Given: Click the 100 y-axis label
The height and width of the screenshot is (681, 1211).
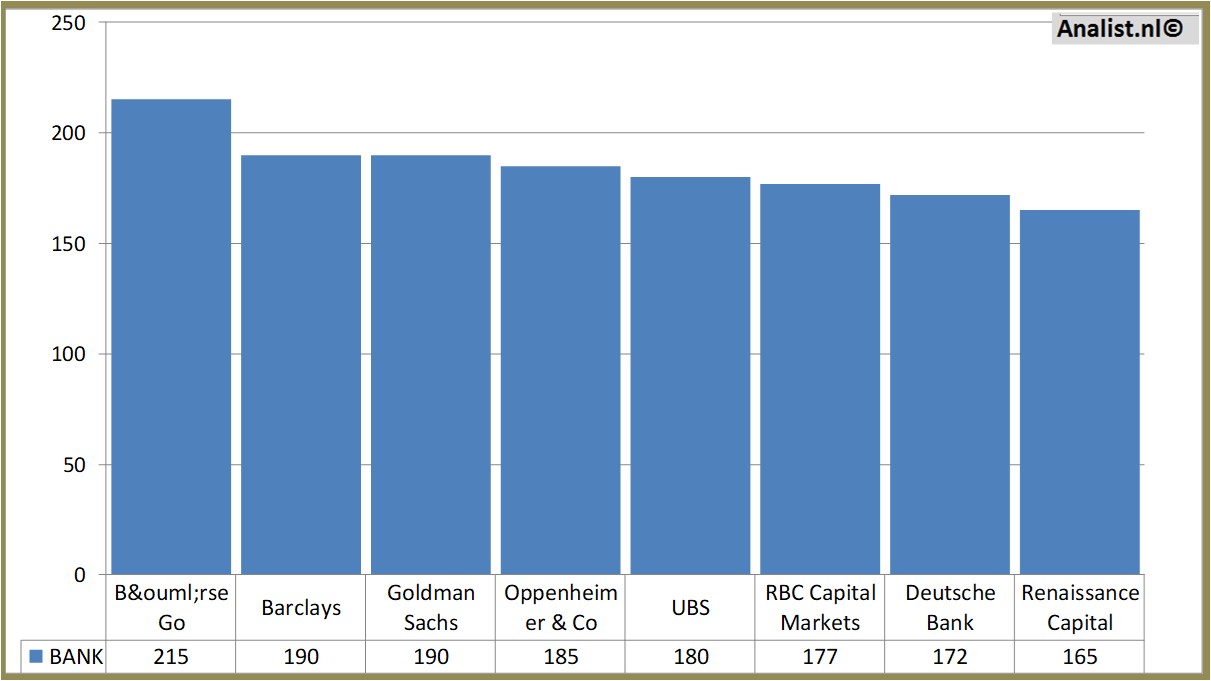Looking at the screenshot, I should pos(69,354).
